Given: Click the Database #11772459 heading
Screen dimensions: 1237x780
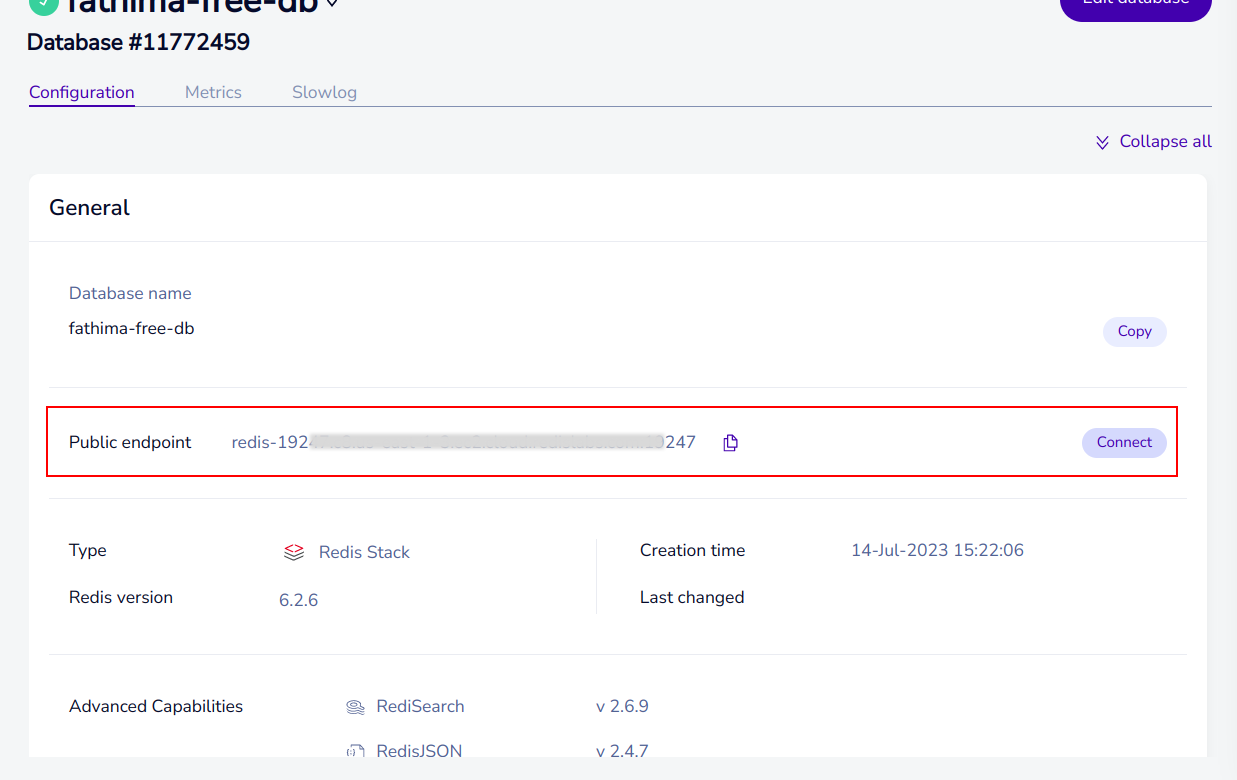Looking at the screenshot, I should [x=138, y=42].
